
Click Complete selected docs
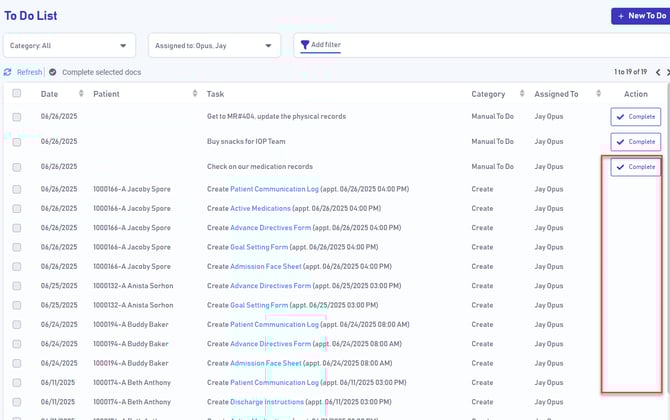pyautogui.click(x=101, y=72)
